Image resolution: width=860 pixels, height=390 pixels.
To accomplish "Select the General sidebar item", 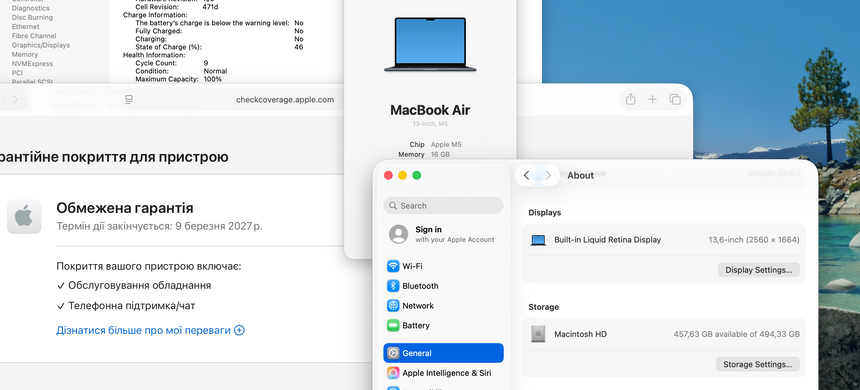I will [443, 353].
